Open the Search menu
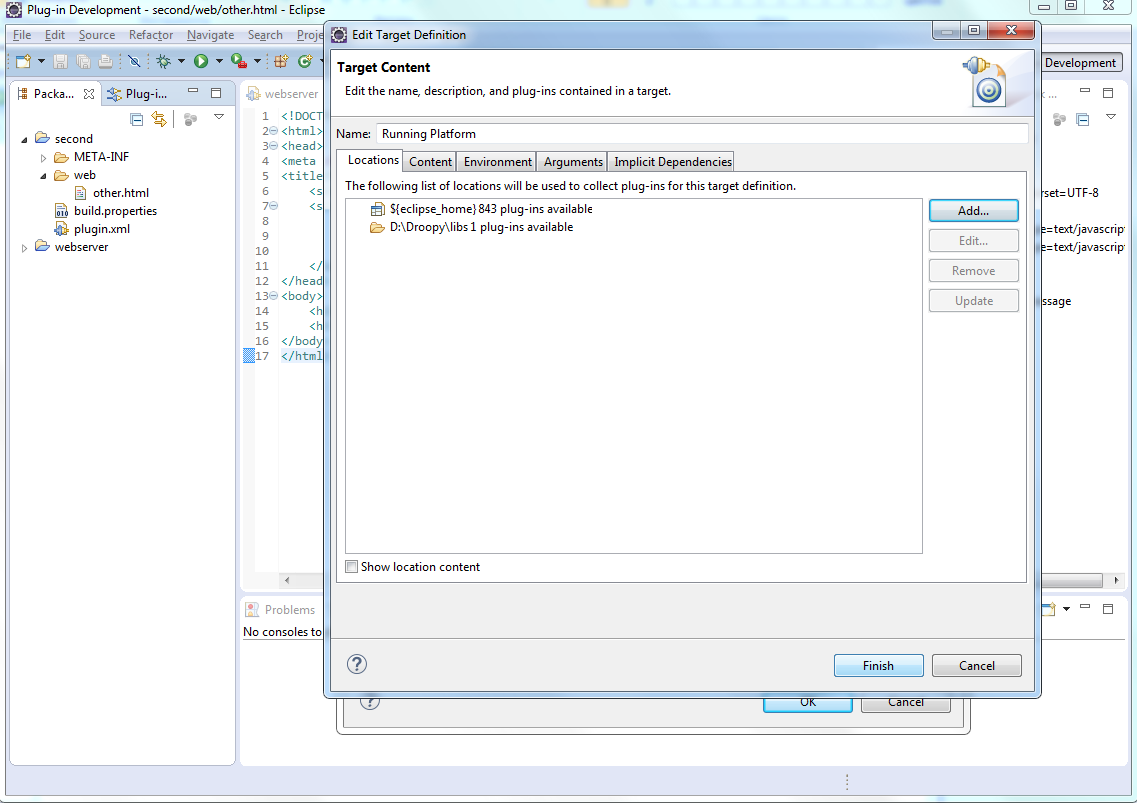The image size is (1137, 803). point(265,35)
